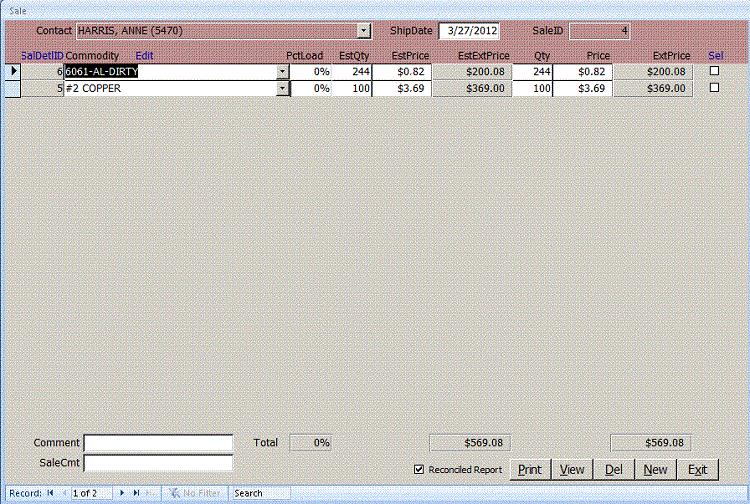Uncheck the Reconciled Report checkbox
The height and width of the screenshot is (504, 750).
coord(419,470)
